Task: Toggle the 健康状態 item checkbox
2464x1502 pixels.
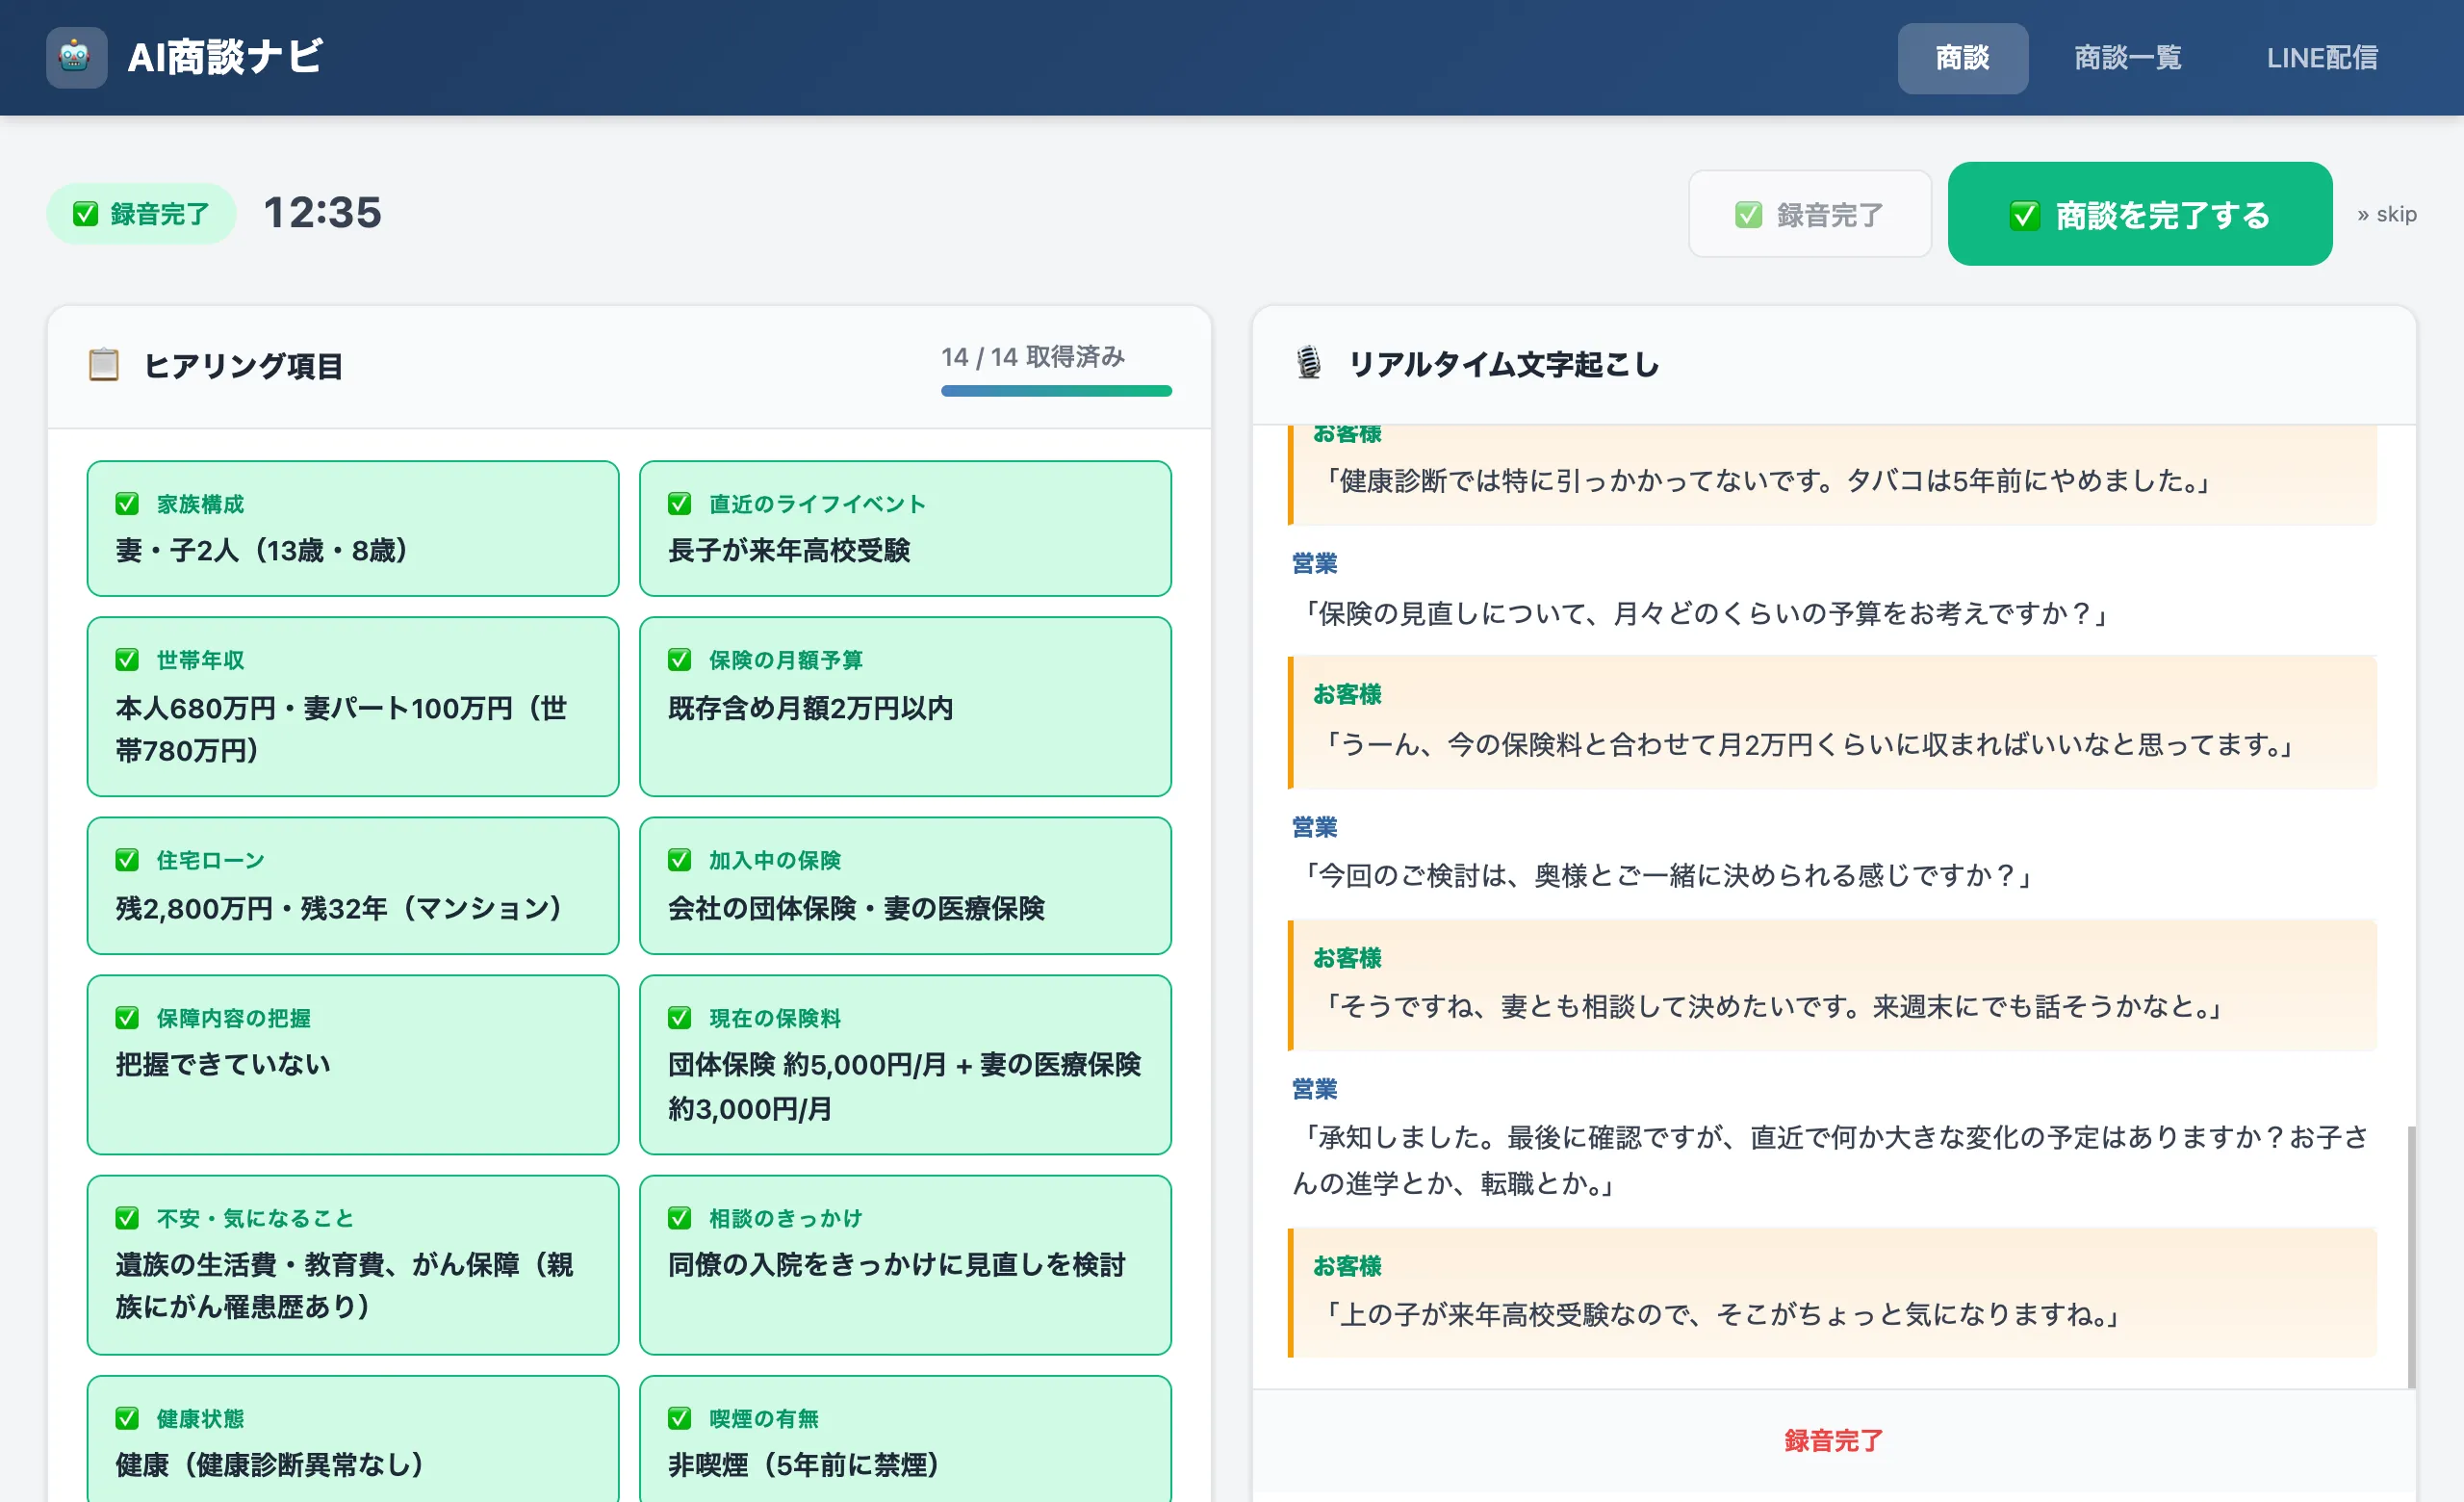Action: 126,1418
